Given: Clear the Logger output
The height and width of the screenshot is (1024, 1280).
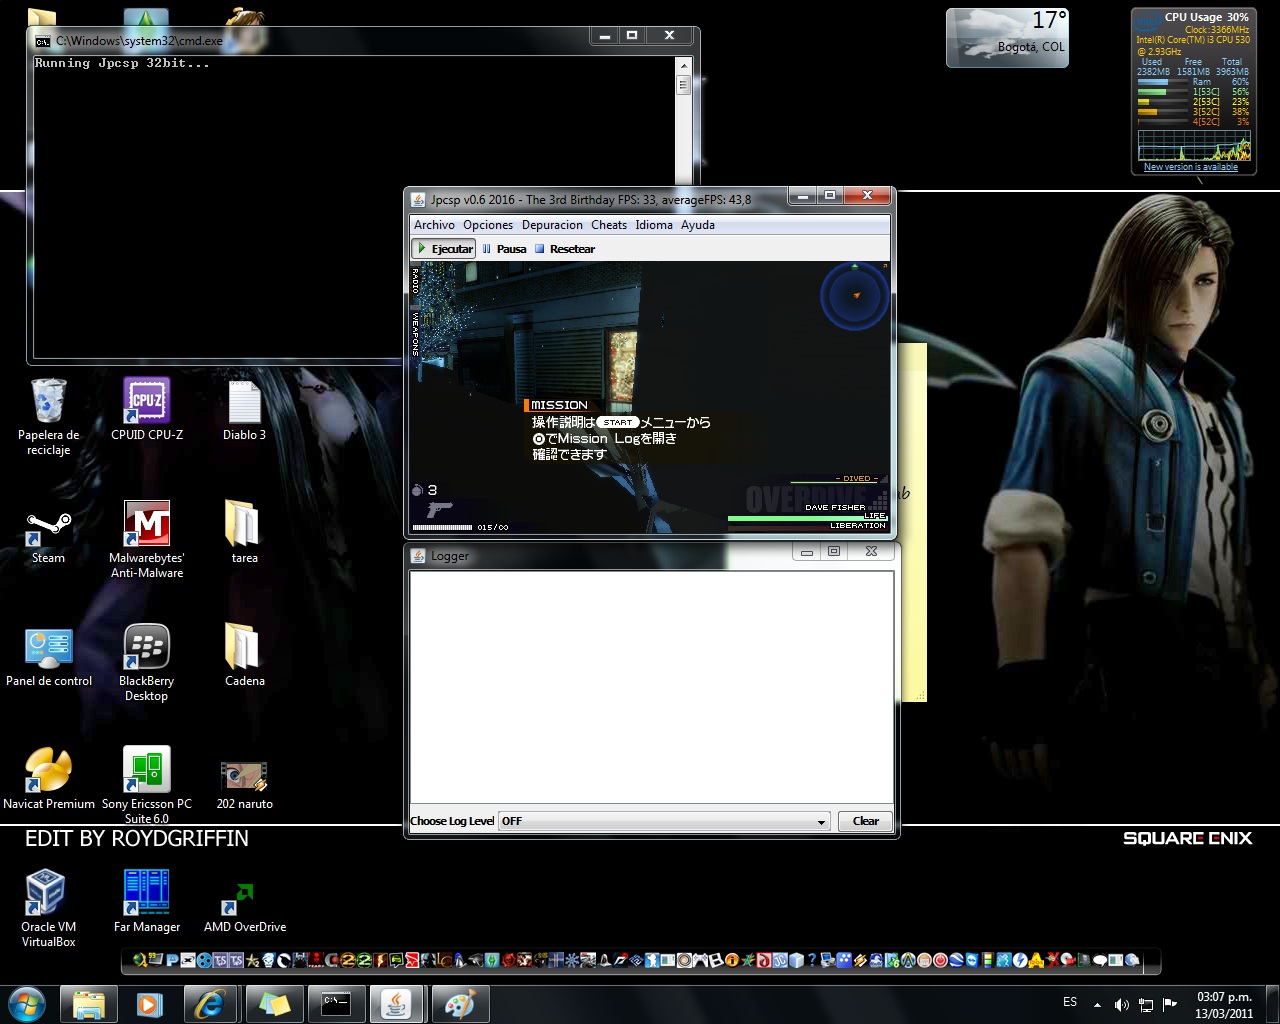Looking at the screenshot, I should pos(865,821).
